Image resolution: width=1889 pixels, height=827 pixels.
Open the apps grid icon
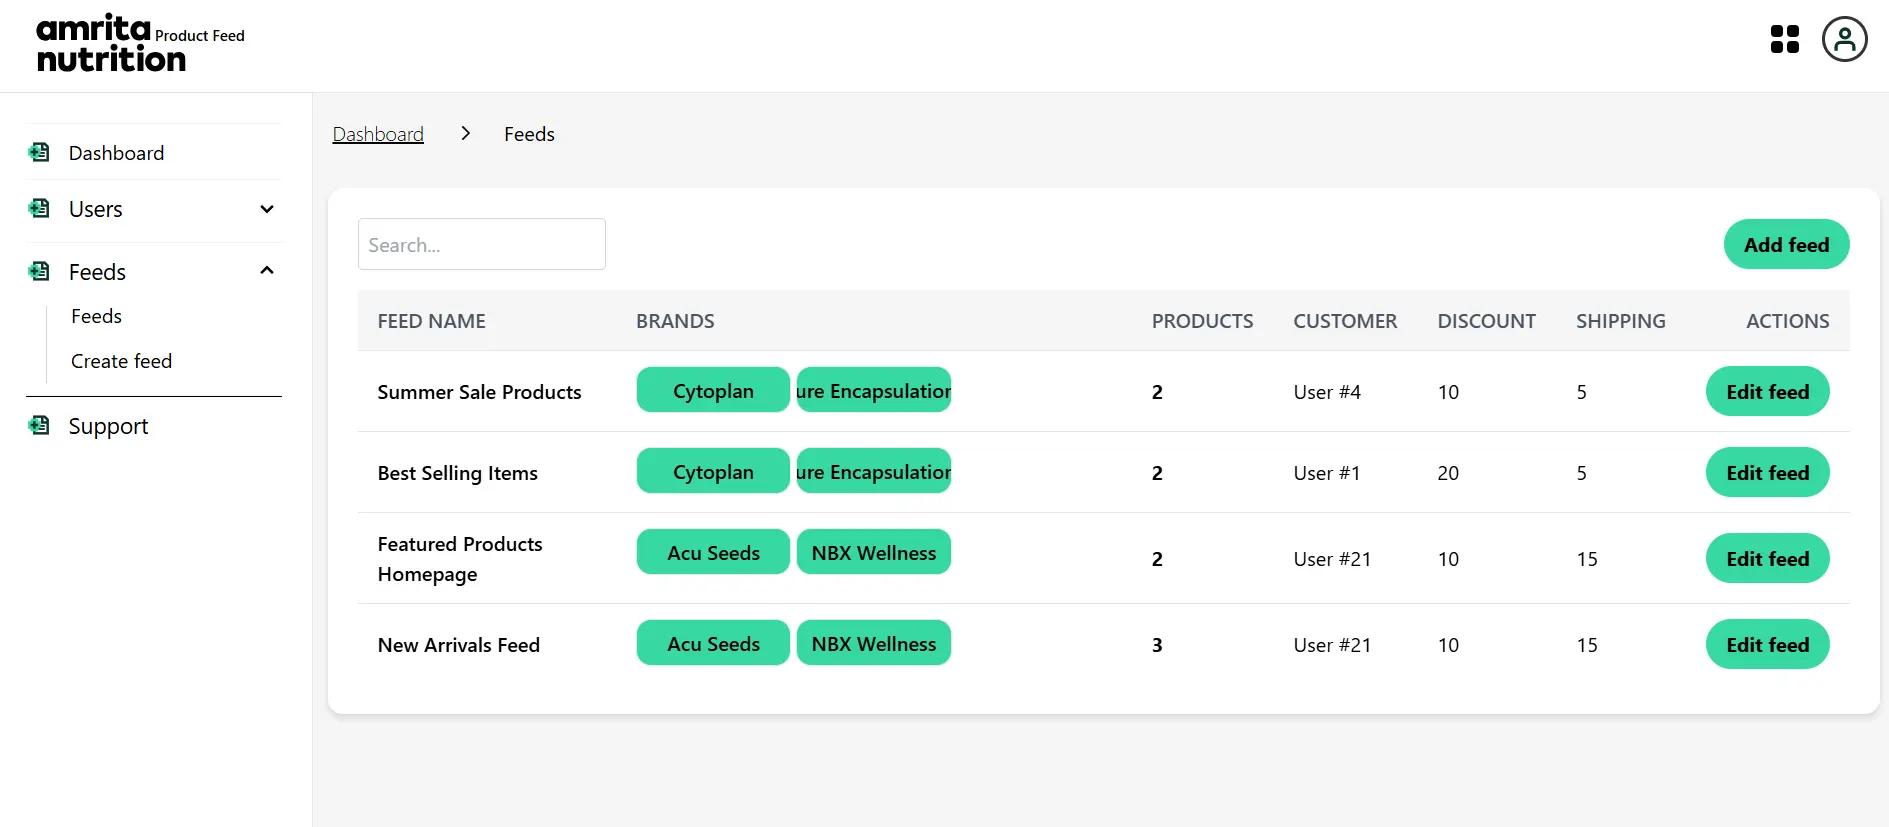(x=1784, y=40)
